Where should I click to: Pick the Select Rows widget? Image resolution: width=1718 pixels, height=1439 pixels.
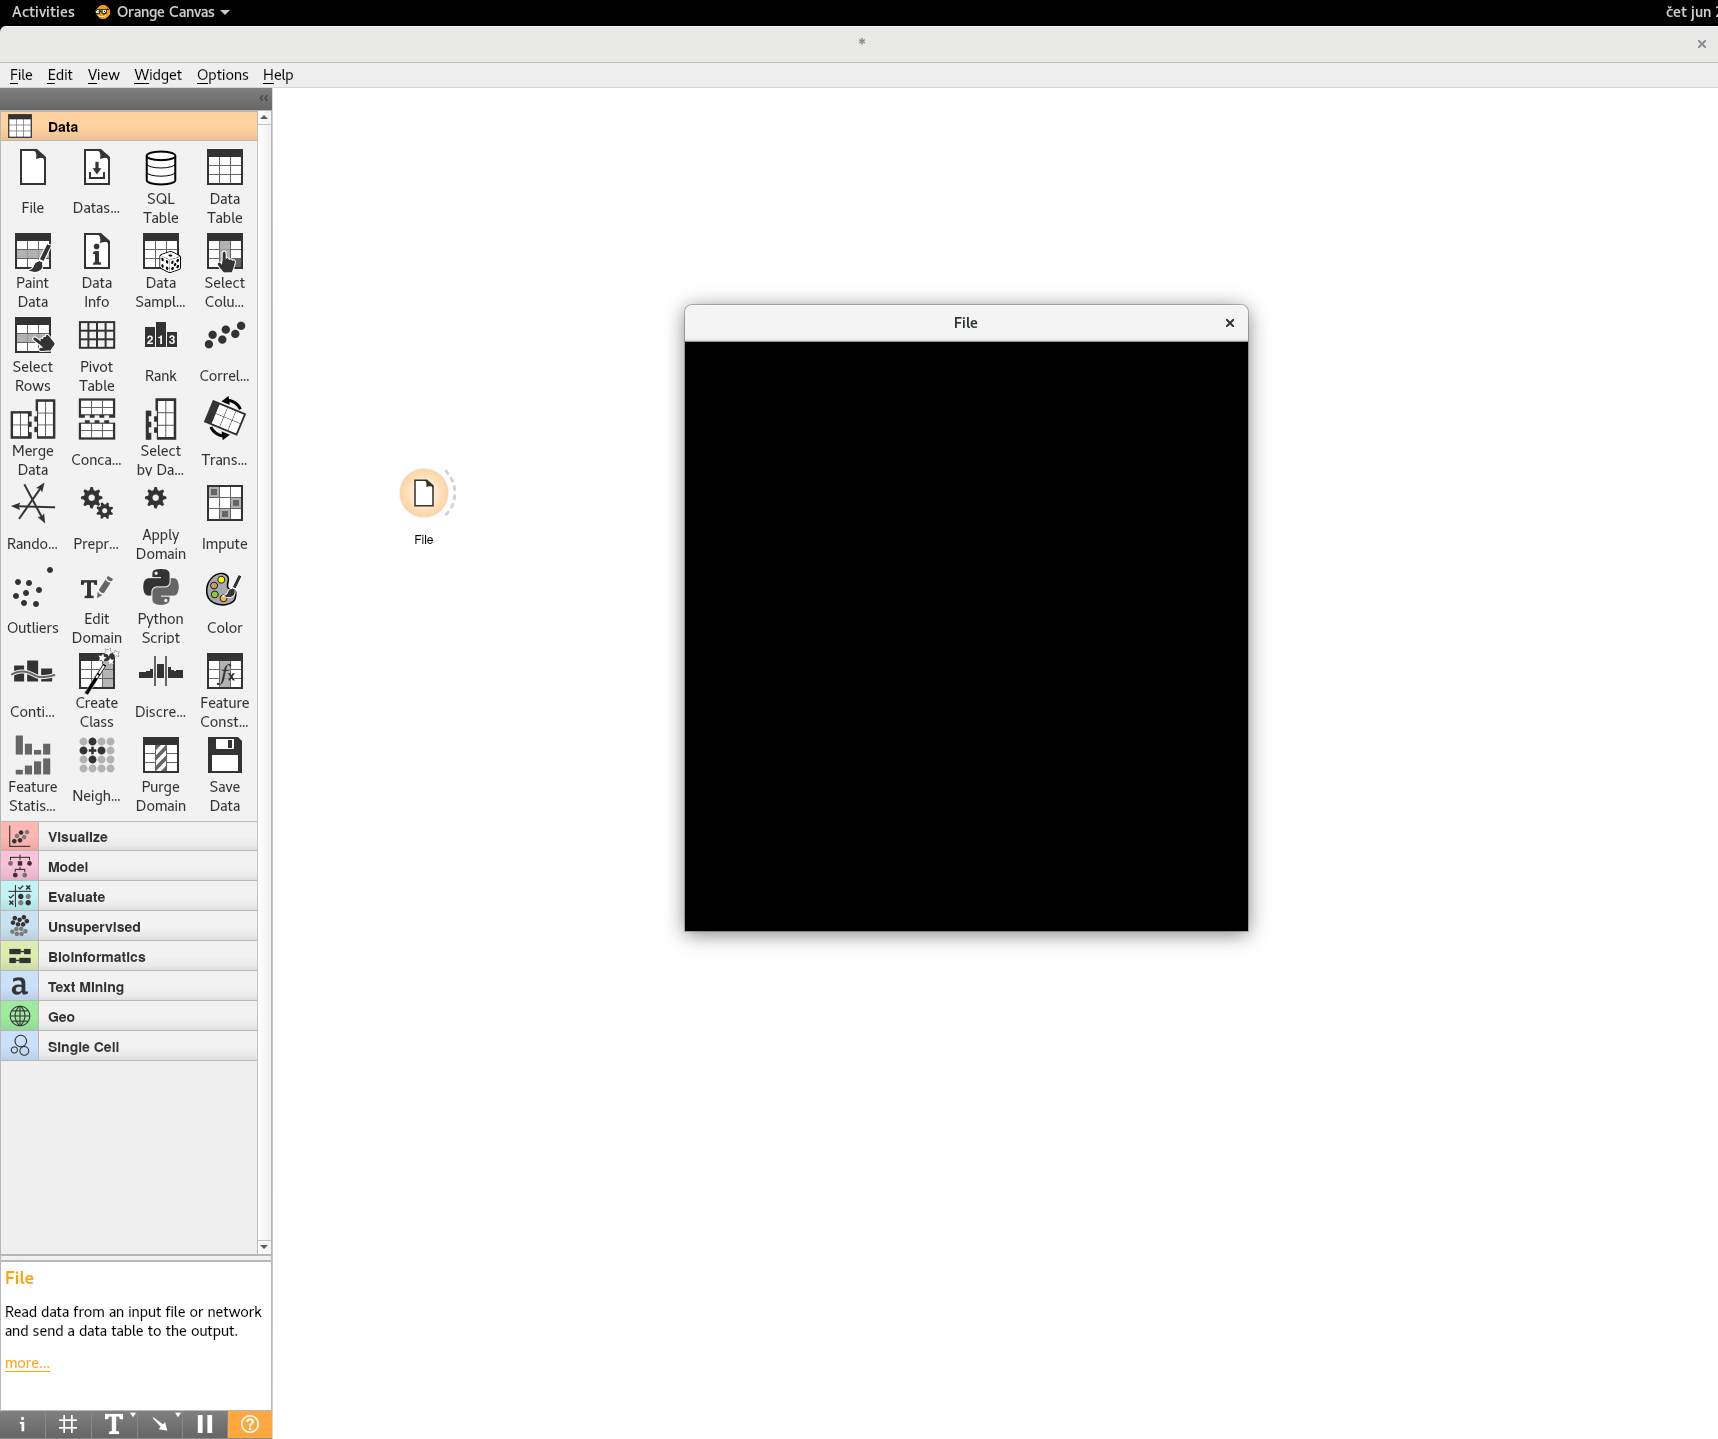33,355
